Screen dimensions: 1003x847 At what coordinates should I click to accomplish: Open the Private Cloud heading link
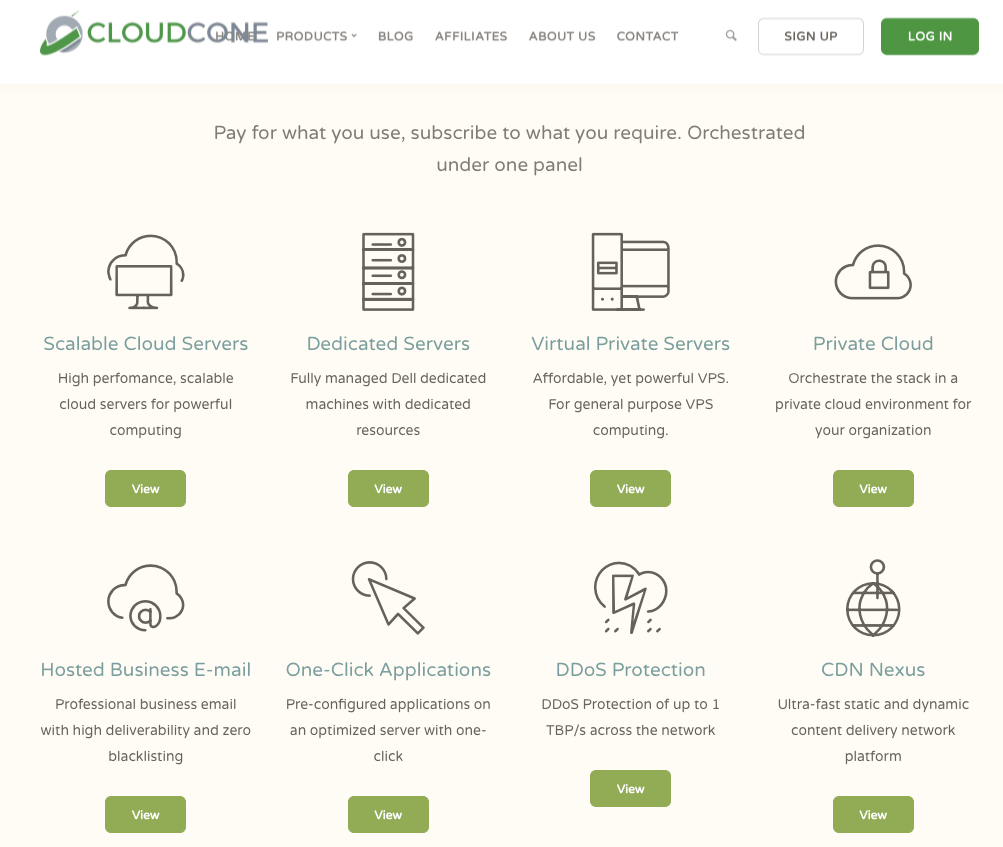(x=873, y=344)
